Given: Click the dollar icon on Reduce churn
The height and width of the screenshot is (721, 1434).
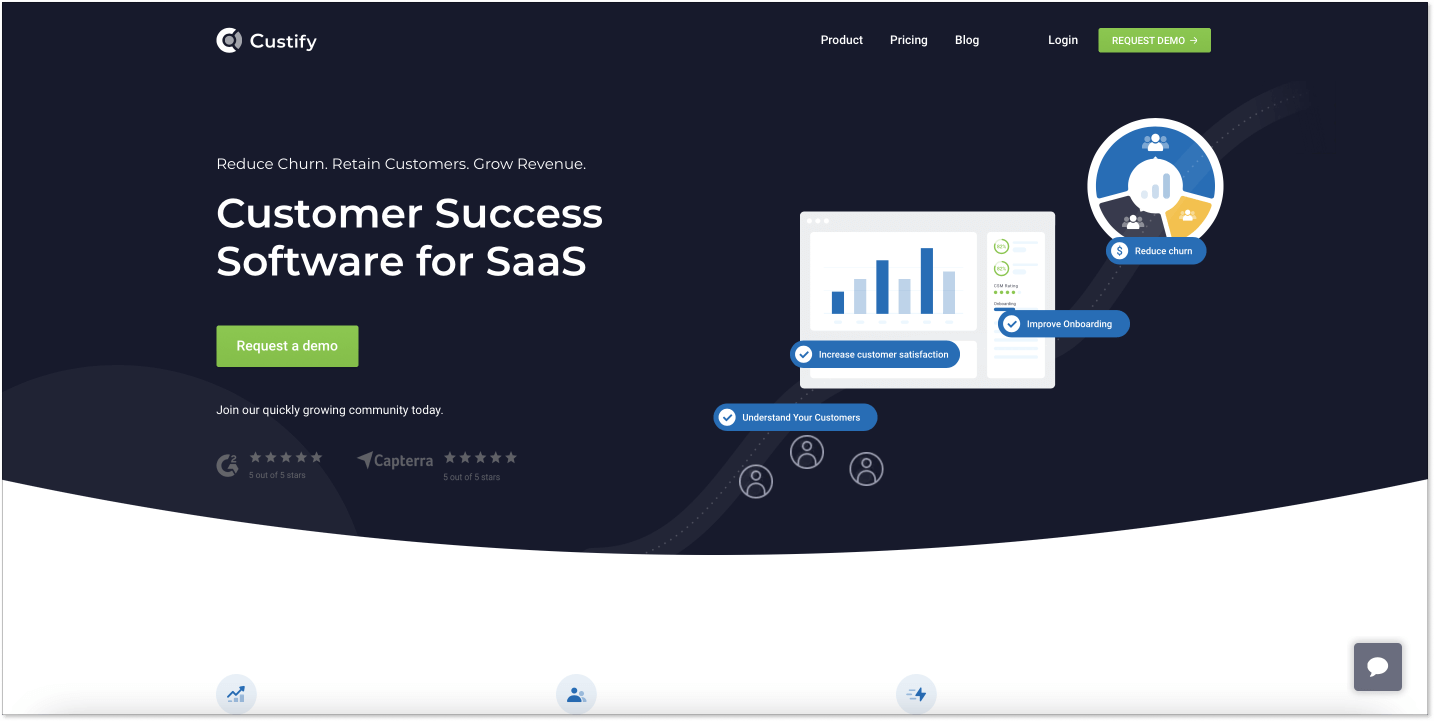Looking at the screenshot, I should pos(1120,251).
